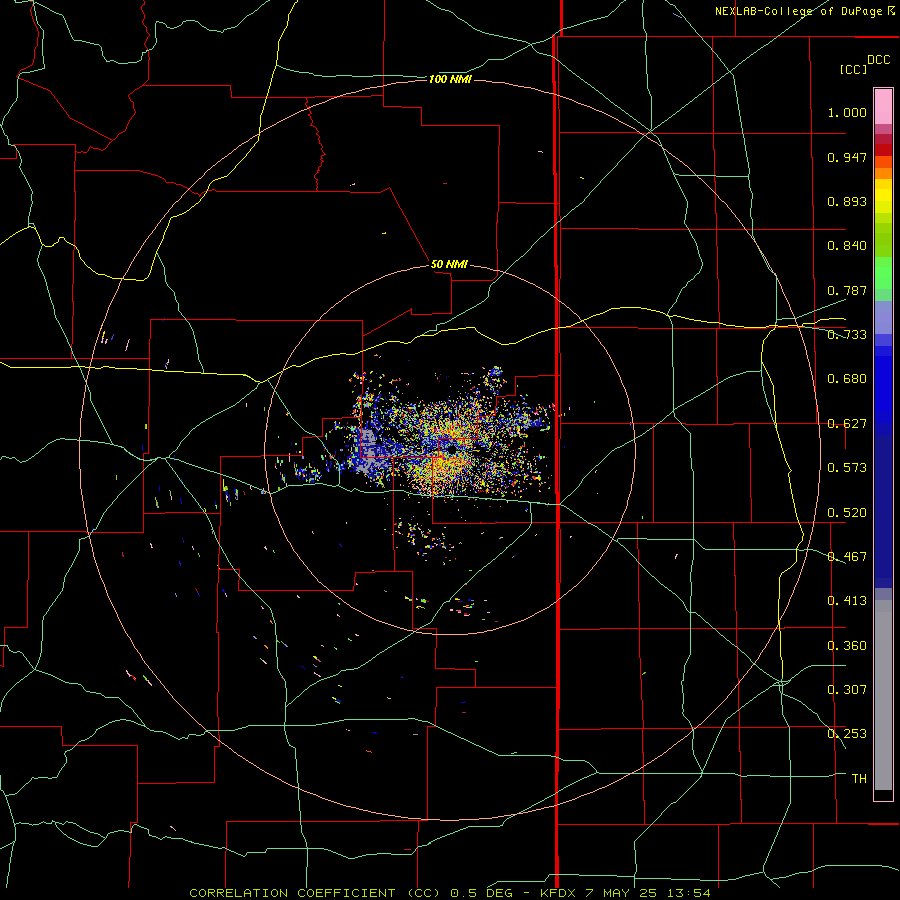
Task: Click the black radar site dot at center
Action: point(452,449)
